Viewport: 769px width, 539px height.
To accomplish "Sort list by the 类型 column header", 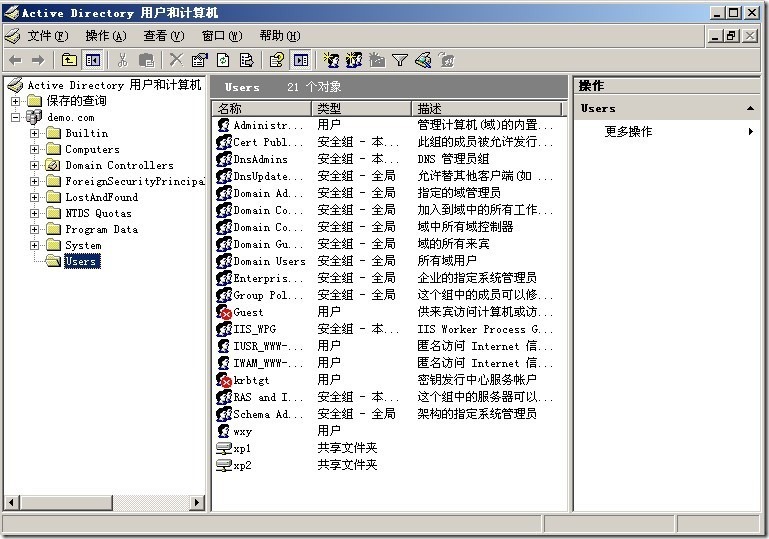I will [360, 108].
